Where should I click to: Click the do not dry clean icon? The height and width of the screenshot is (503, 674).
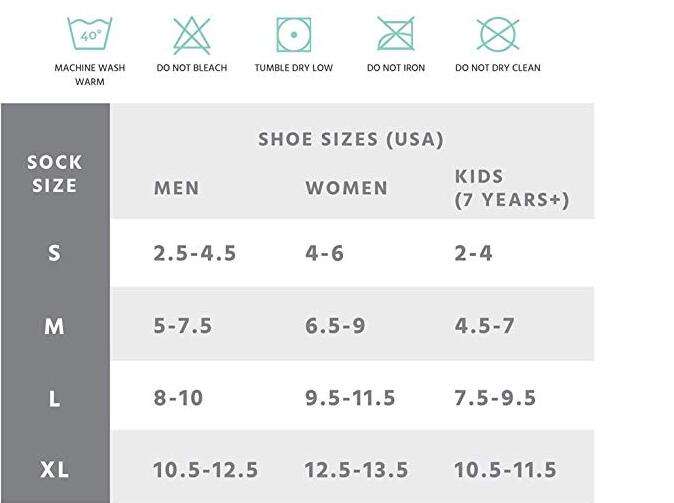[498, 34]
